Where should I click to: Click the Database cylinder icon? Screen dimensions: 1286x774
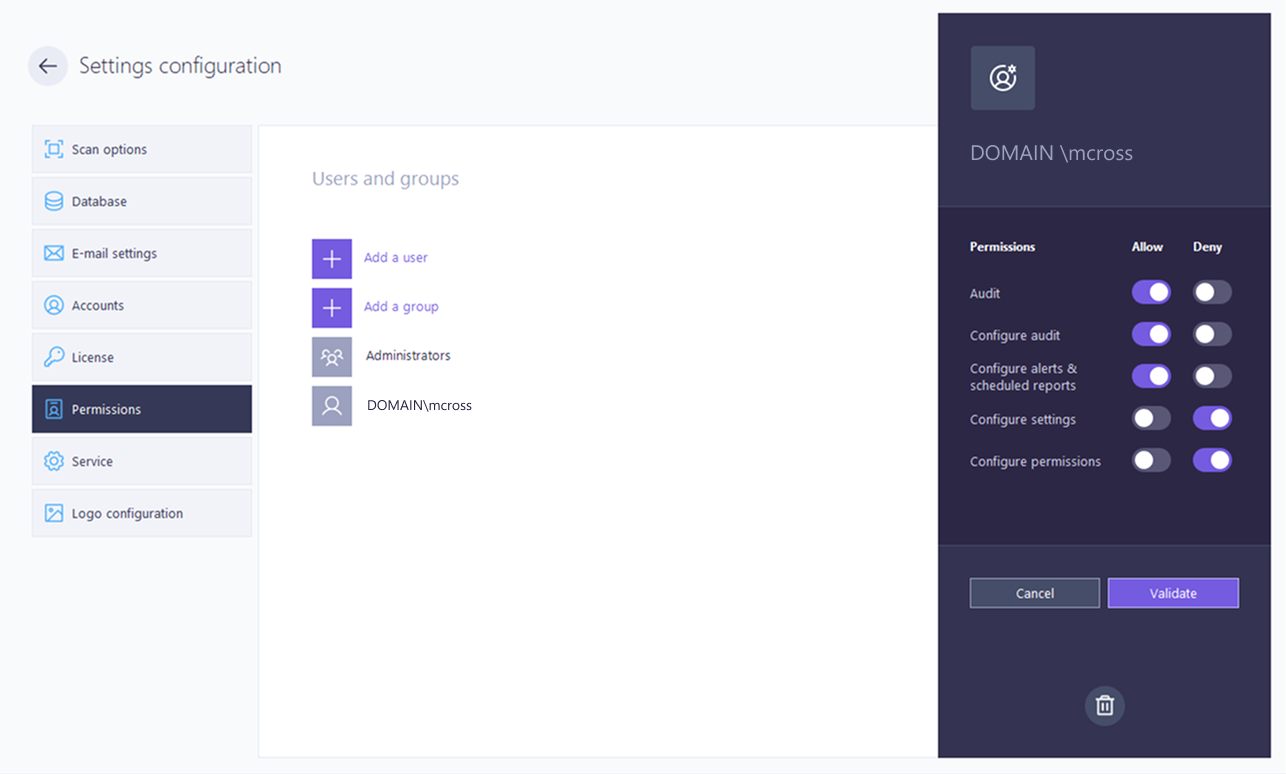54,201
